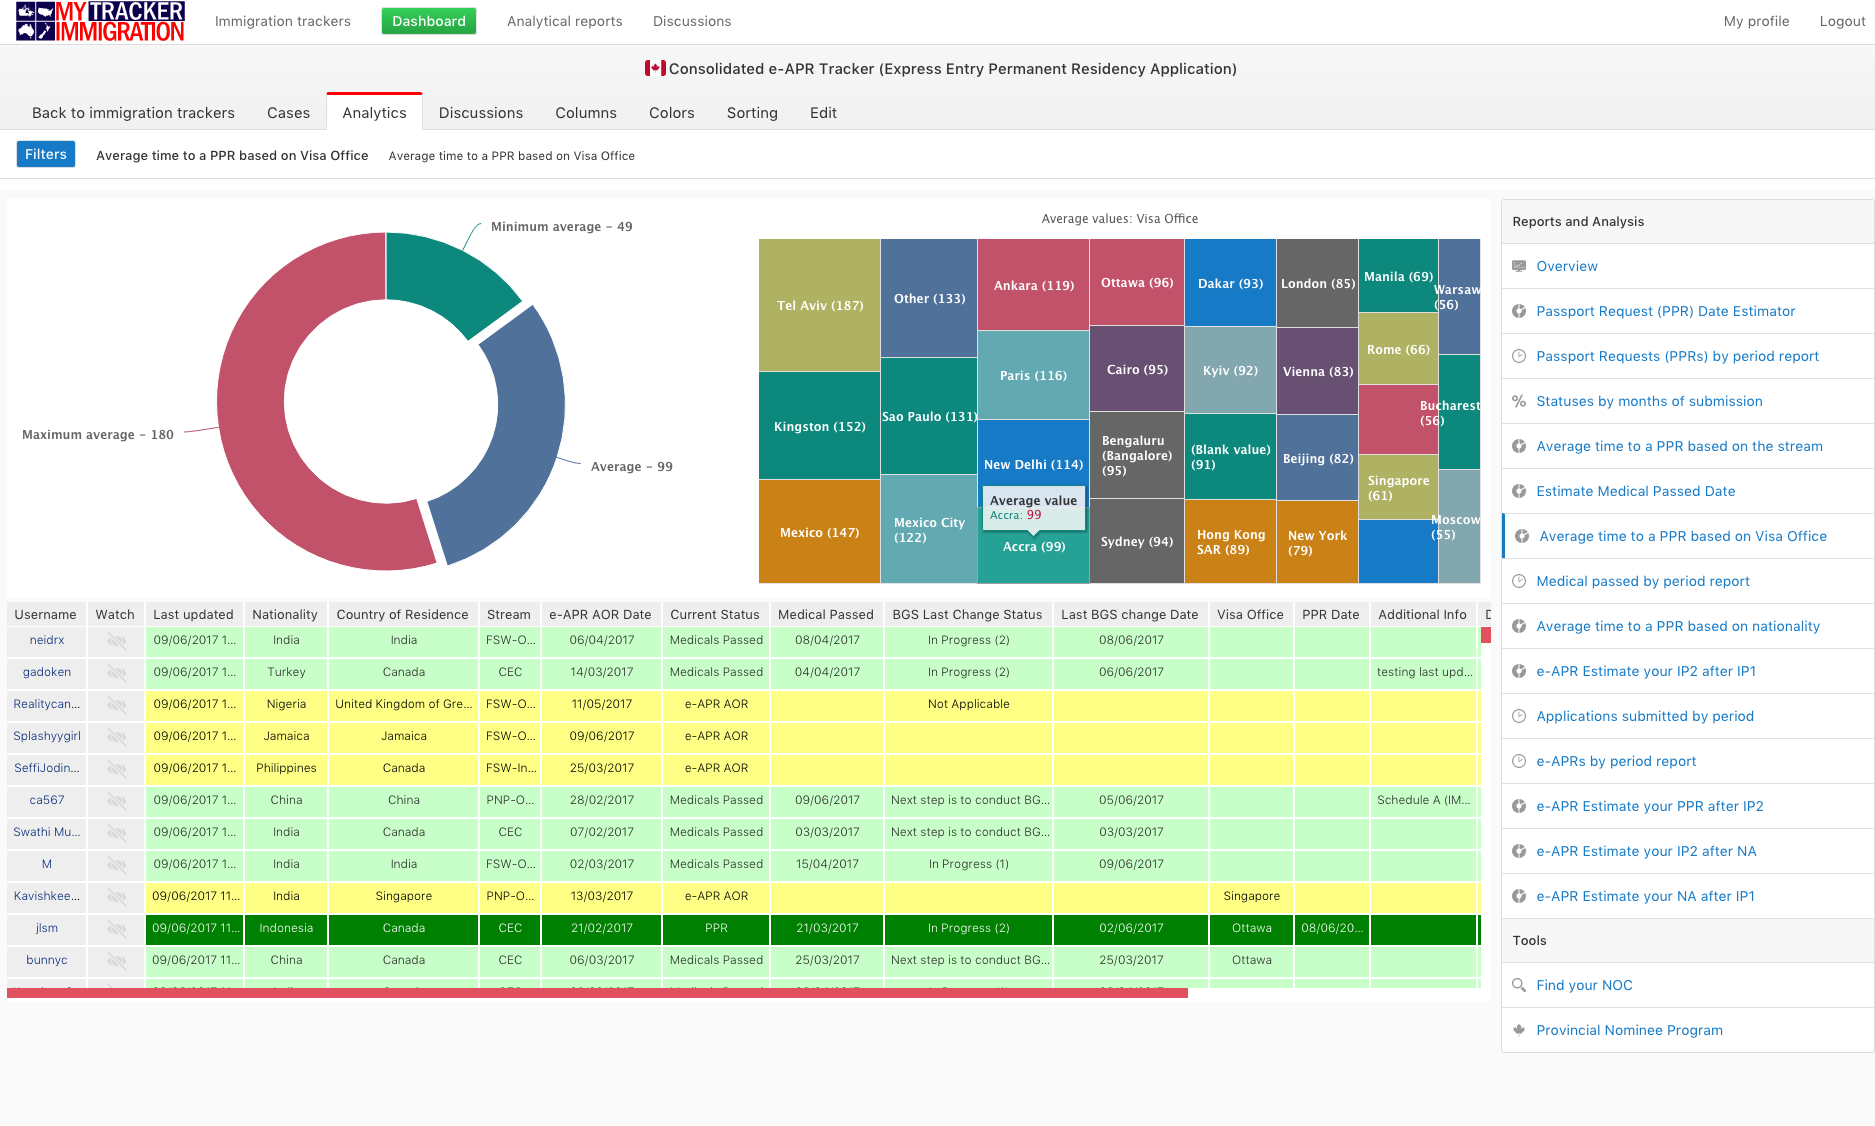Click the Canadian flag icon in tracker title
This screenshot has height=1126, width=1875.
(x=655, y=68)
